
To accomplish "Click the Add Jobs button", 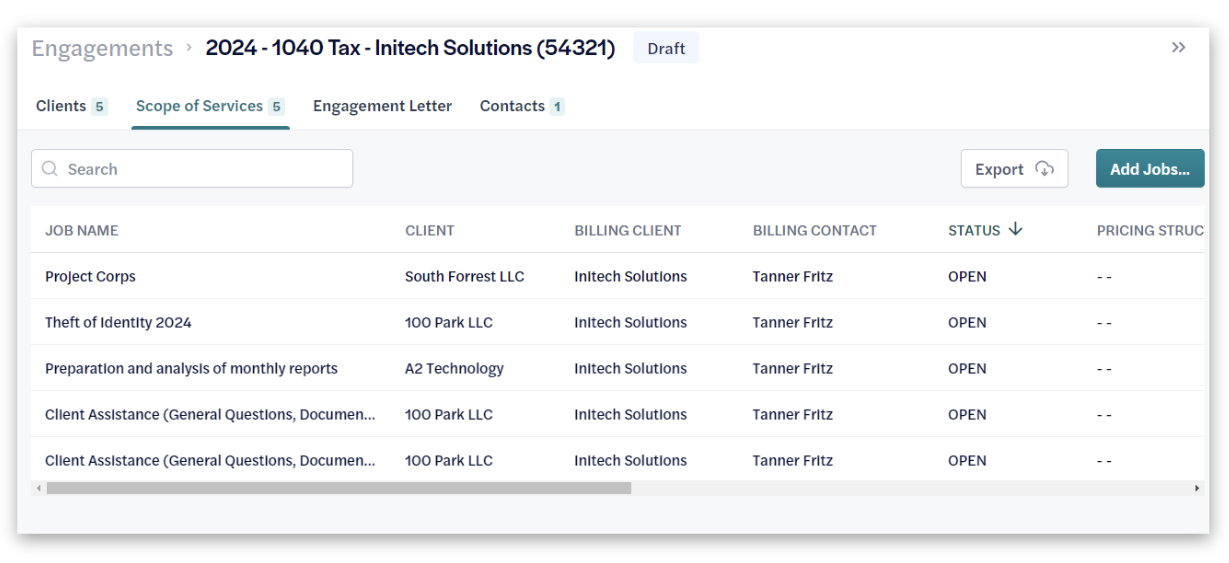I will [1150, 169].
